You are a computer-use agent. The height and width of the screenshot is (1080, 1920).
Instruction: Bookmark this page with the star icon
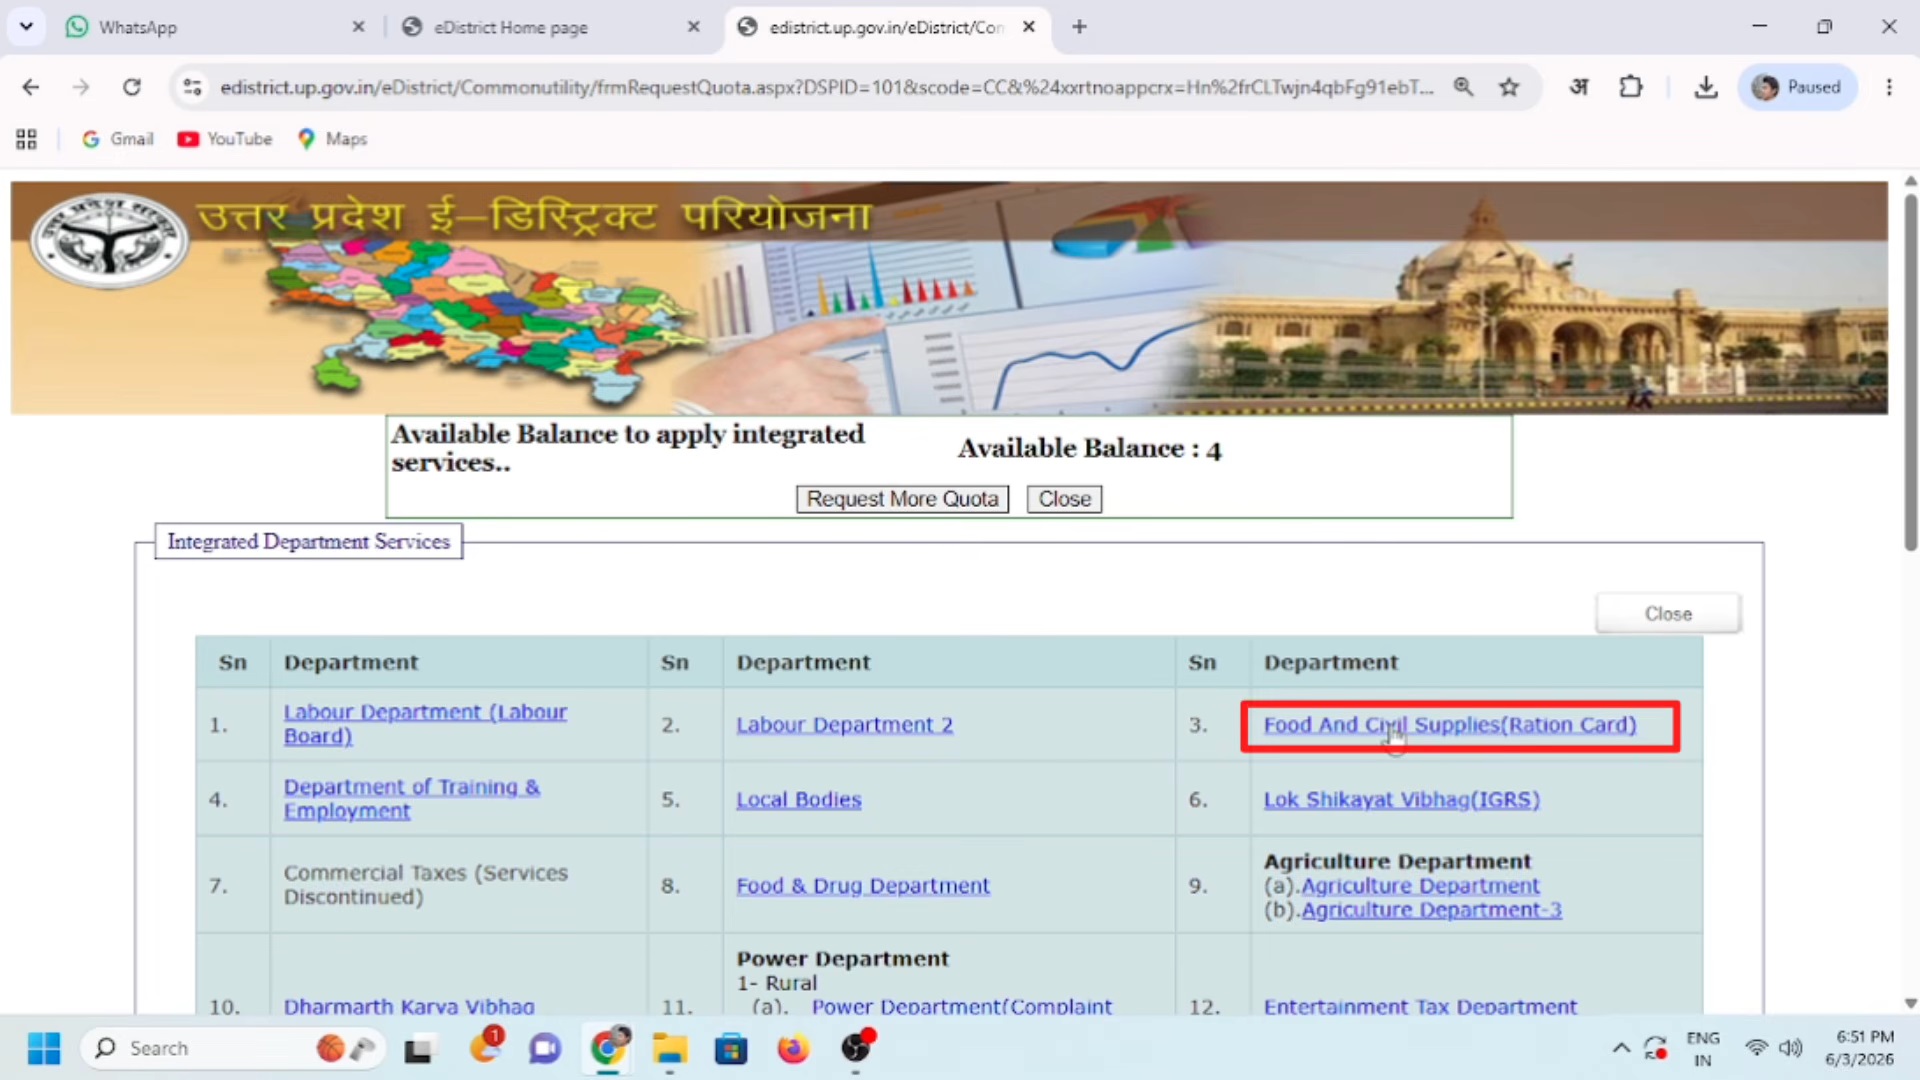pos(1509,87)
